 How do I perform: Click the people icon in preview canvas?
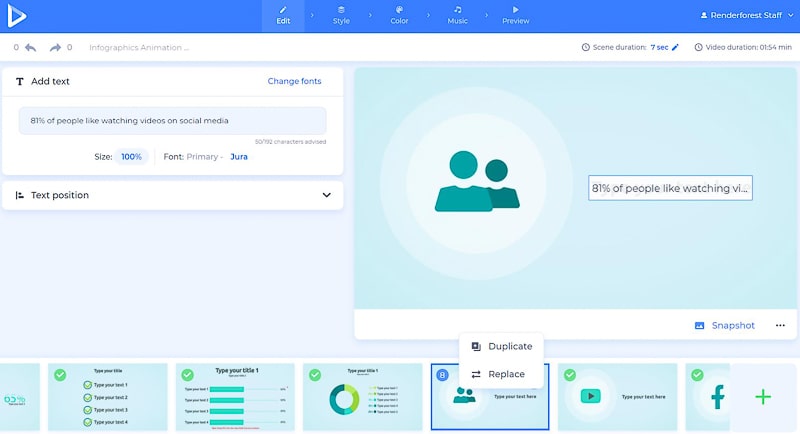(477, 182)
